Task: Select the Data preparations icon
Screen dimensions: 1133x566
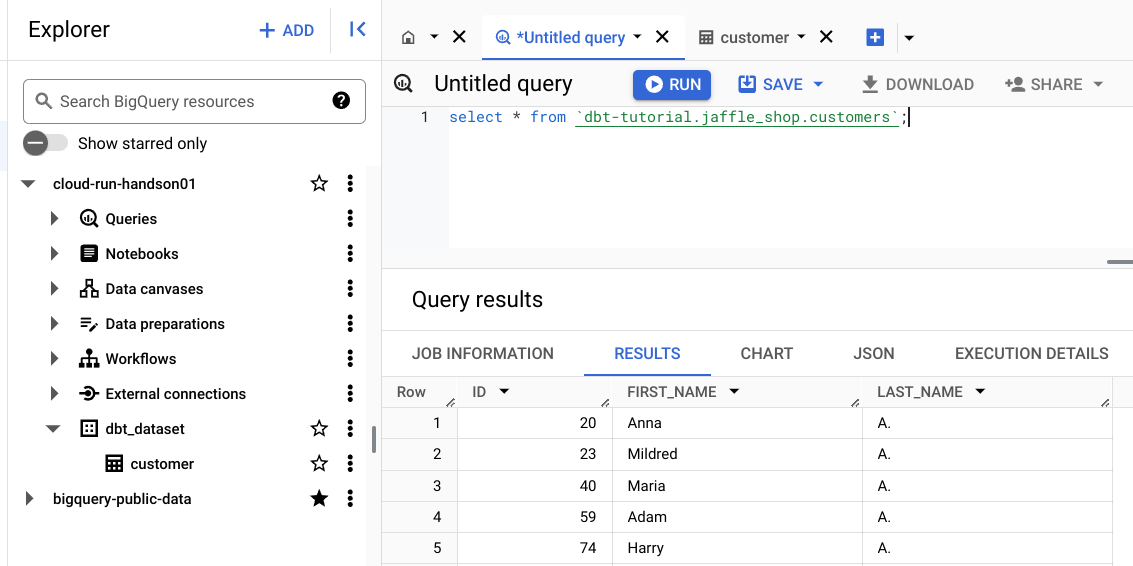Action: (89, 323)
